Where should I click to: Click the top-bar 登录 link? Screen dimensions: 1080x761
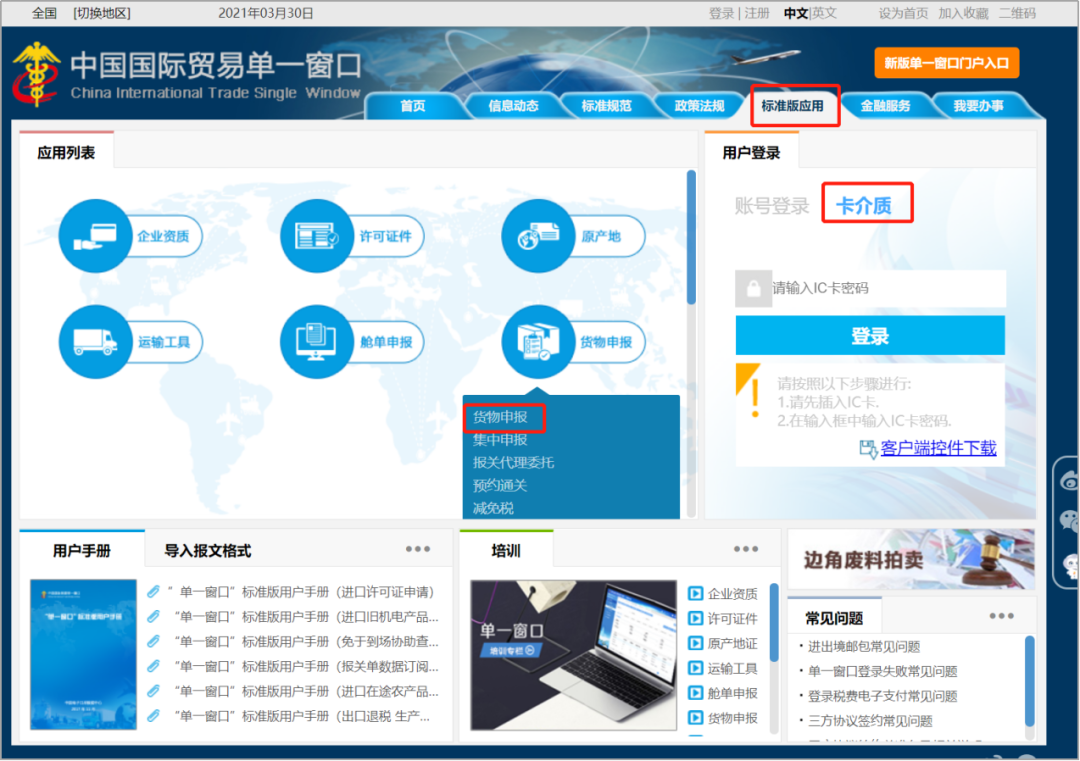[721, 13]
